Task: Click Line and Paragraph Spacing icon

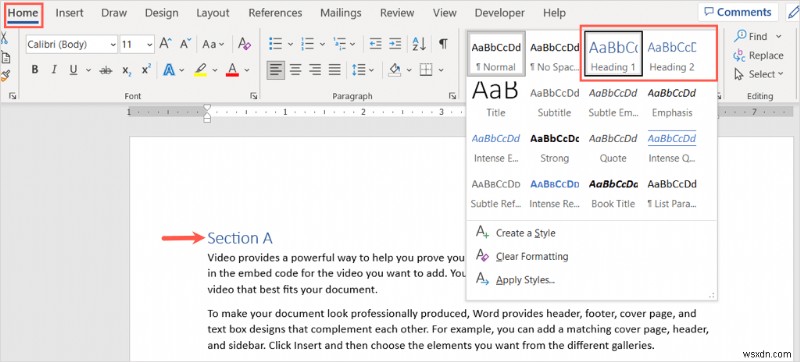Action: click(x=359, y=70)
